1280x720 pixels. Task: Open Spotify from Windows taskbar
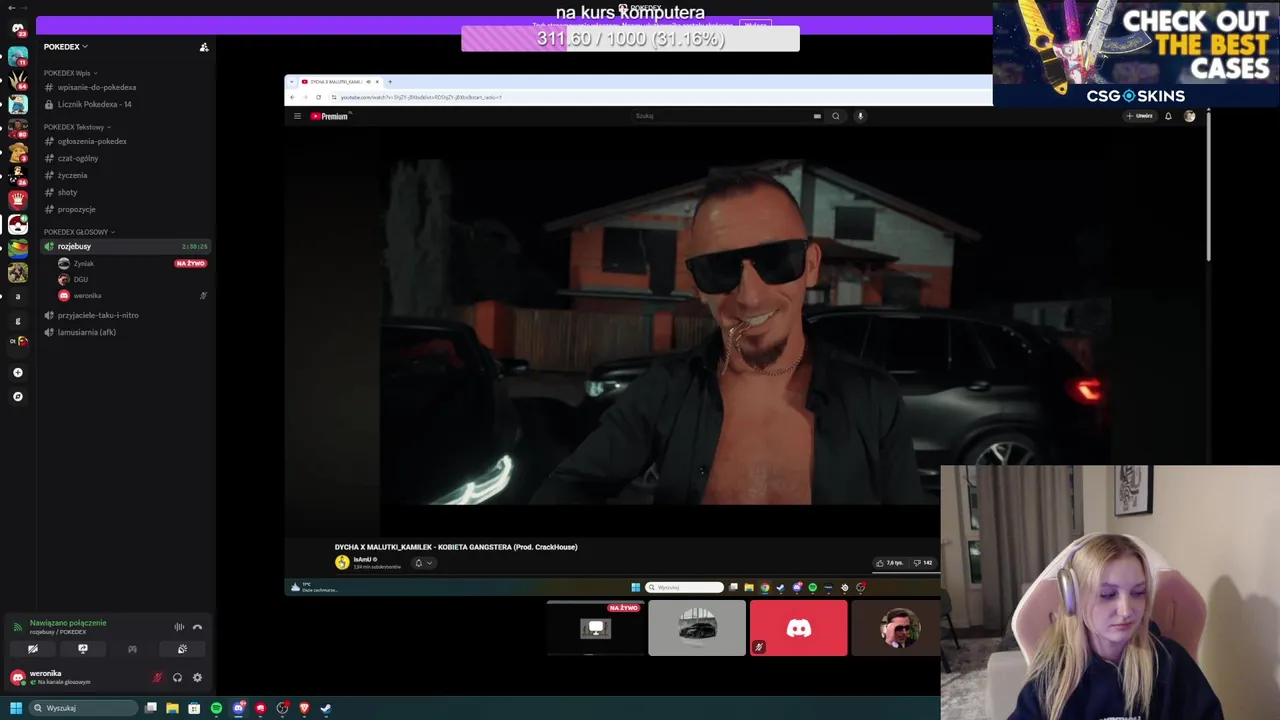(216, 708)
